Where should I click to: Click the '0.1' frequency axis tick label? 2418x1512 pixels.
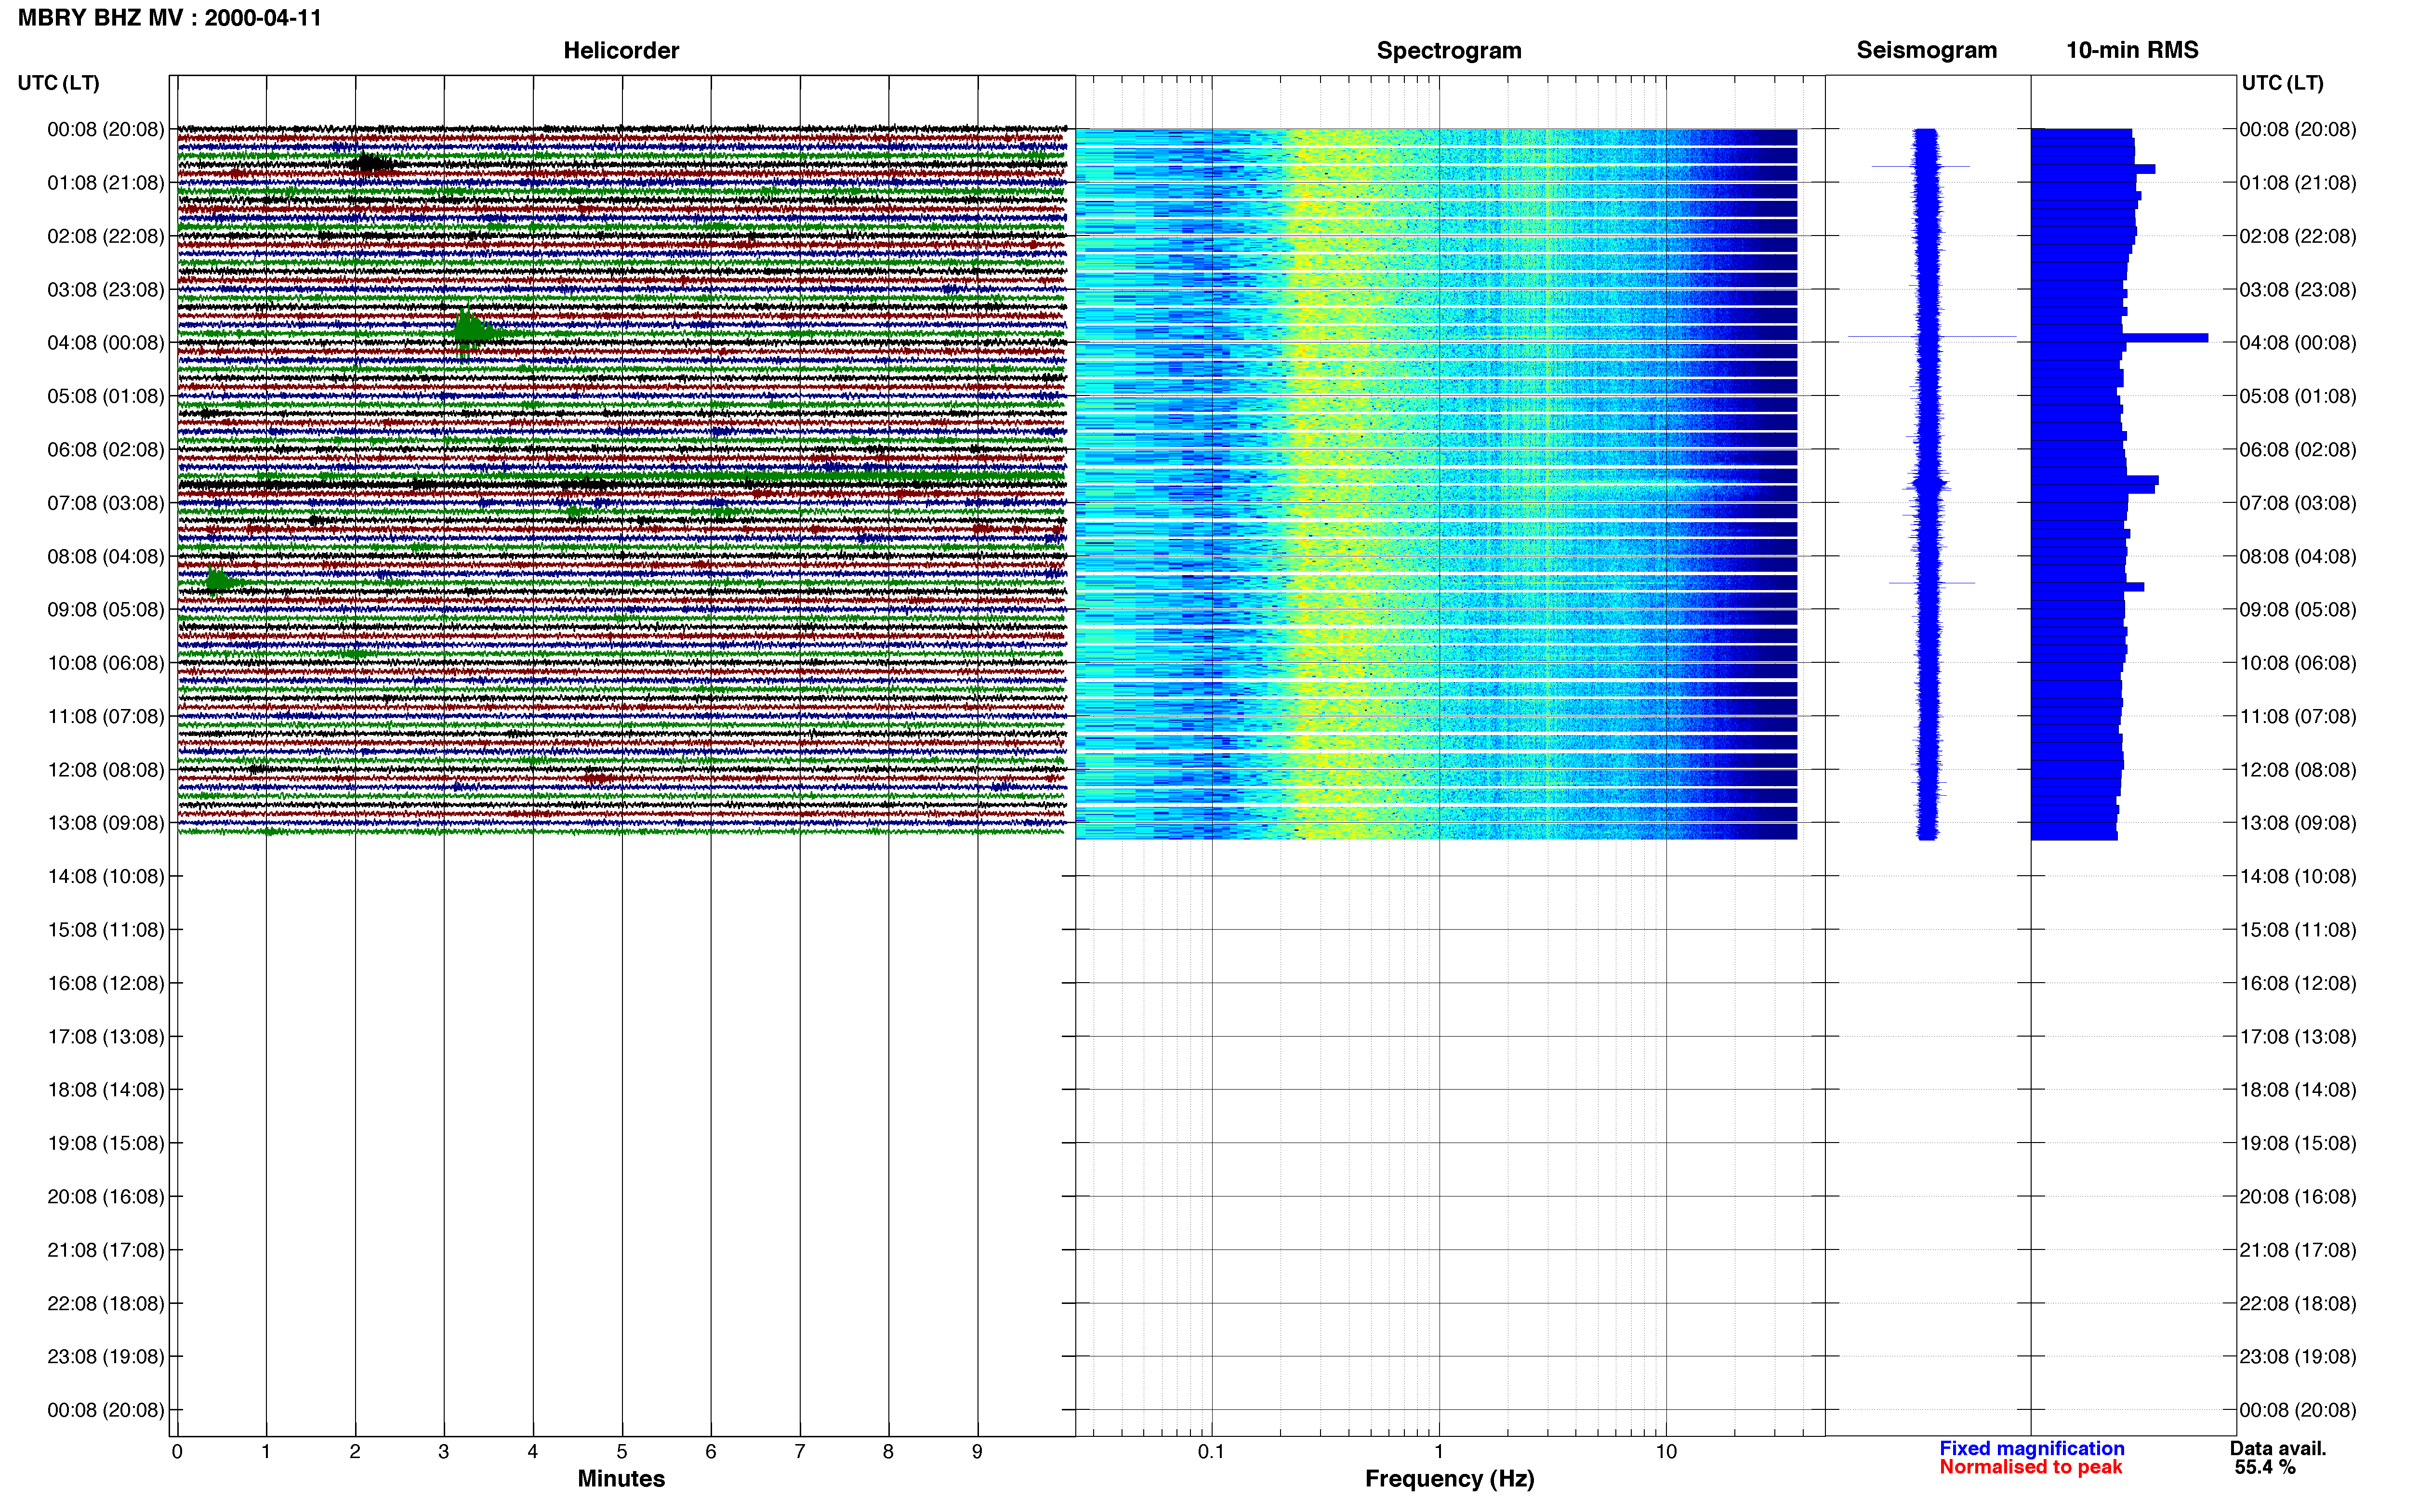(1211, 1451)
